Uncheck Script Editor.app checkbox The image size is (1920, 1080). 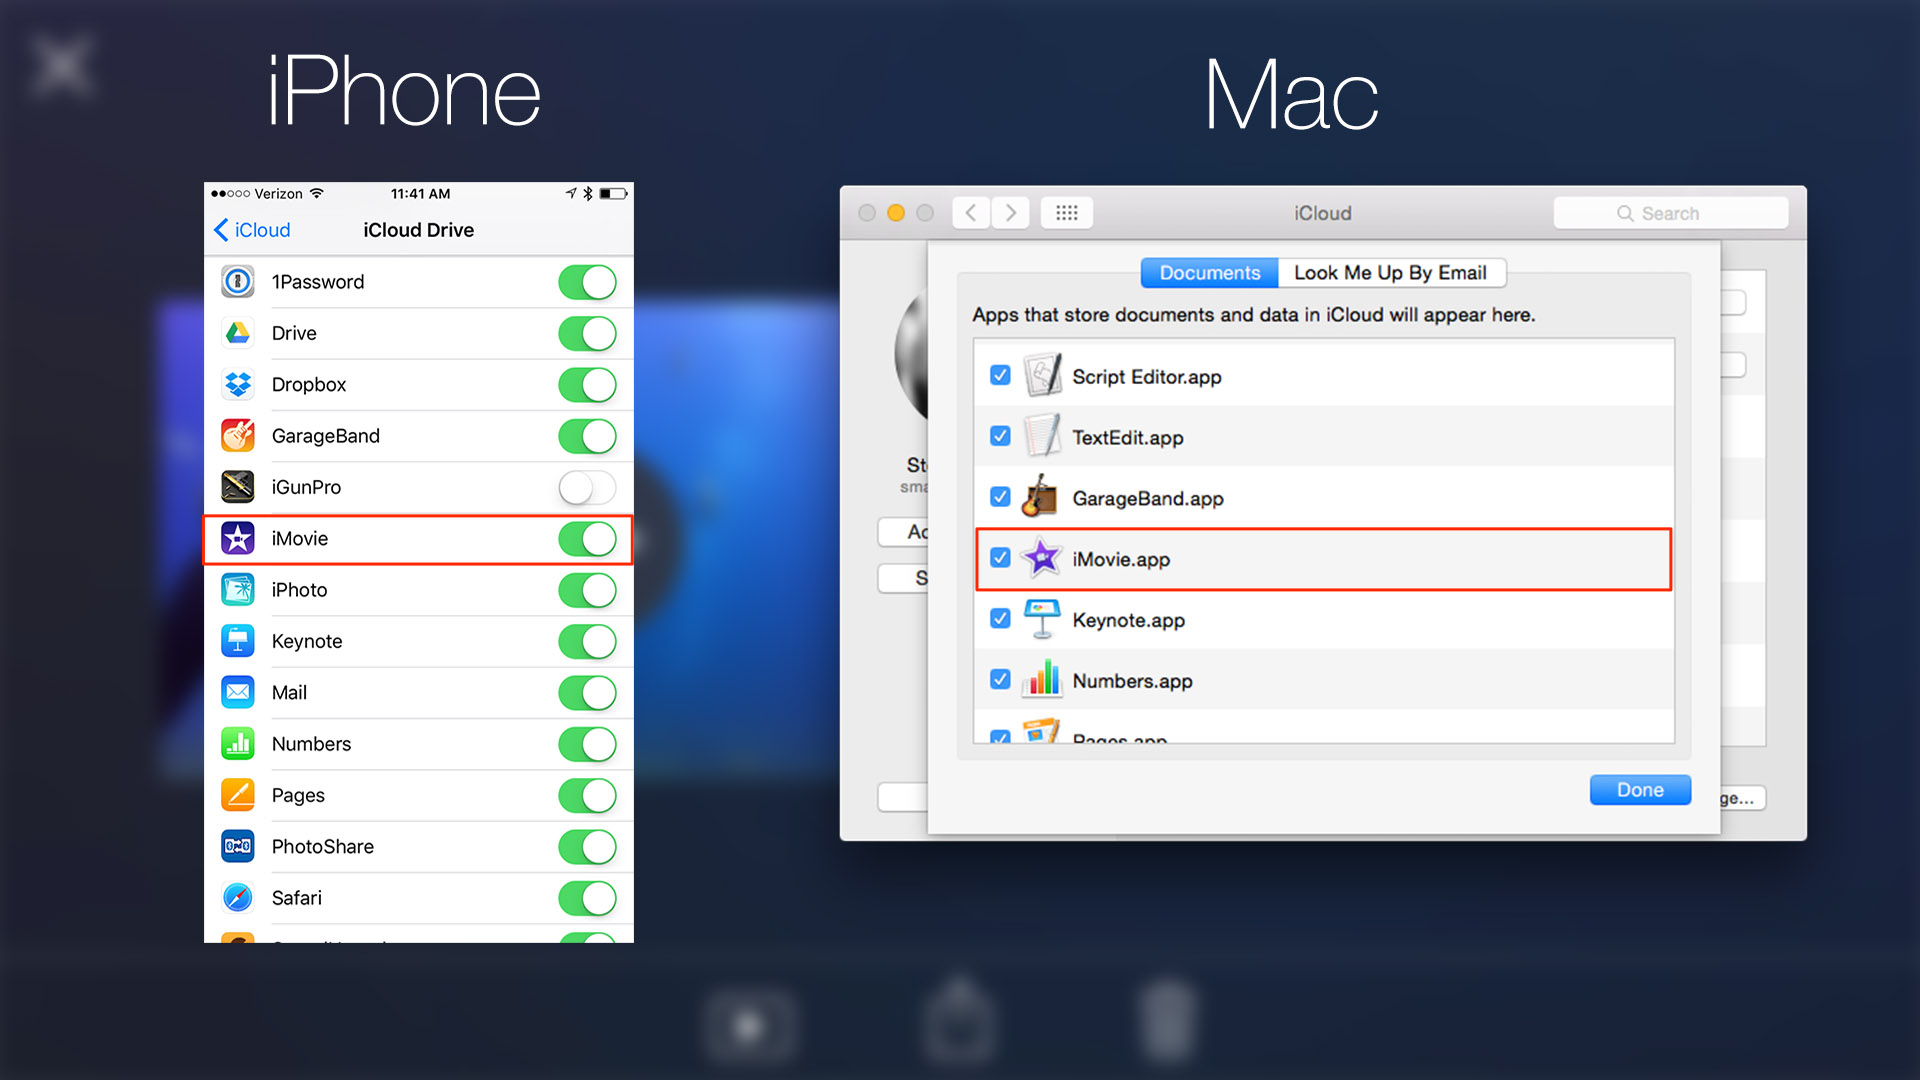(x=1000, y=375)
